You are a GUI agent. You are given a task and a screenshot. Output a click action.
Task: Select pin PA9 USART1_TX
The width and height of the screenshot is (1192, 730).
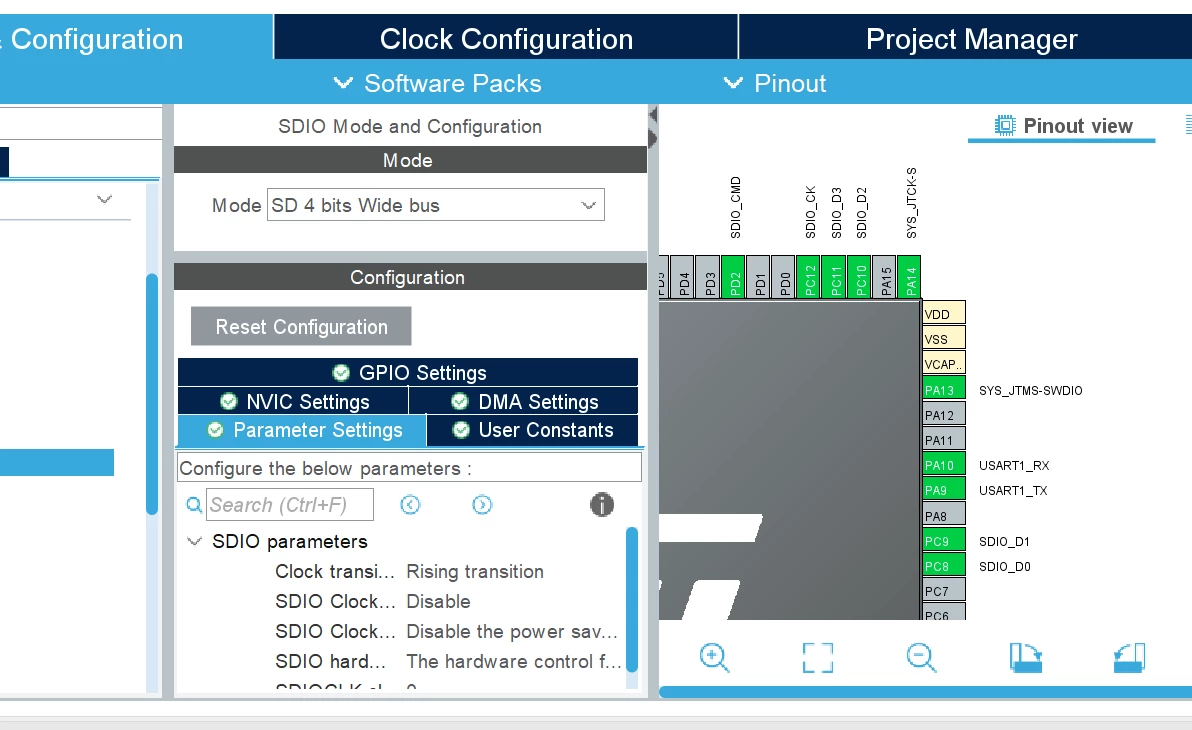pos(944,490)
